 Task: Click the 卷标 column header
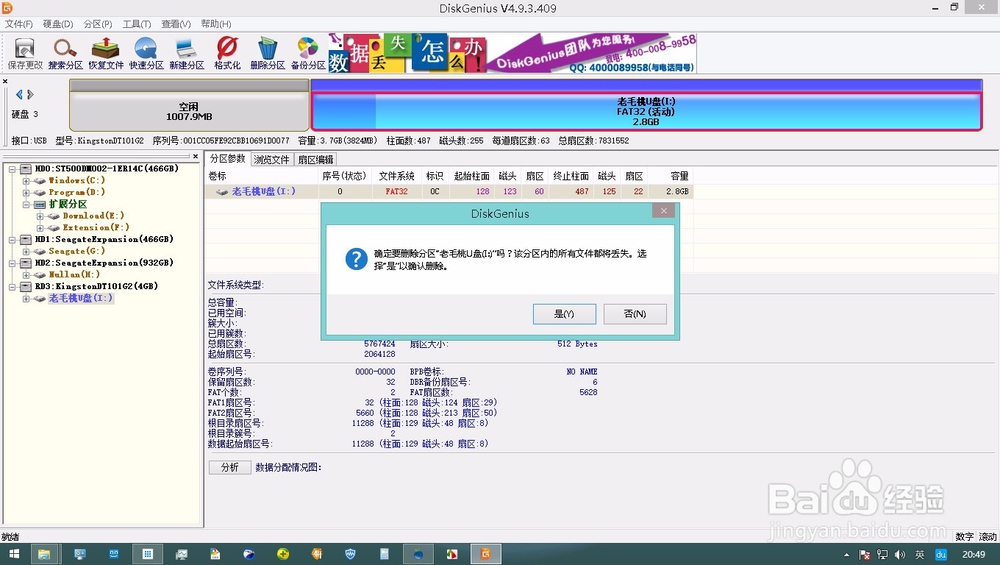coord(261,175)
